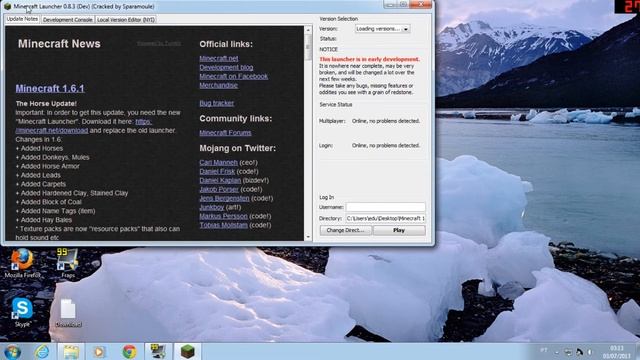Follow the Minecraft.net official link
This screenshot has height=360, width=640.
coord(219,58)
